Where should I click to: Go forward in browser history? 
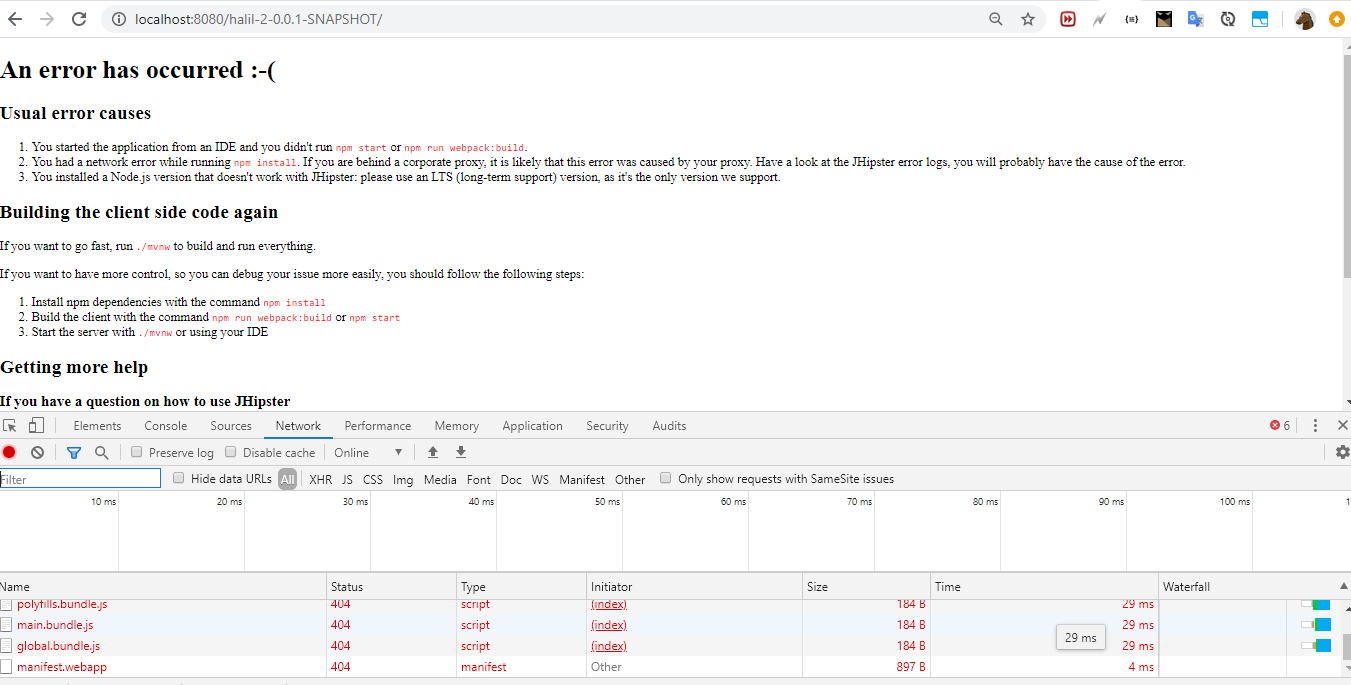47,19
